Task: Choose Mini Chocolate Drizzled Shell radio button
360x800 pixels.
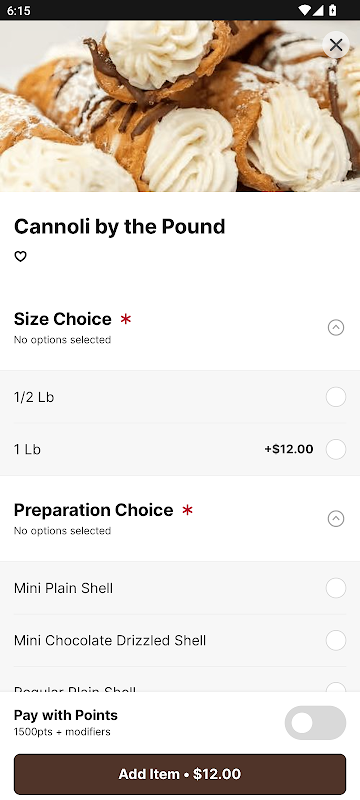Action: pos(336,640)
